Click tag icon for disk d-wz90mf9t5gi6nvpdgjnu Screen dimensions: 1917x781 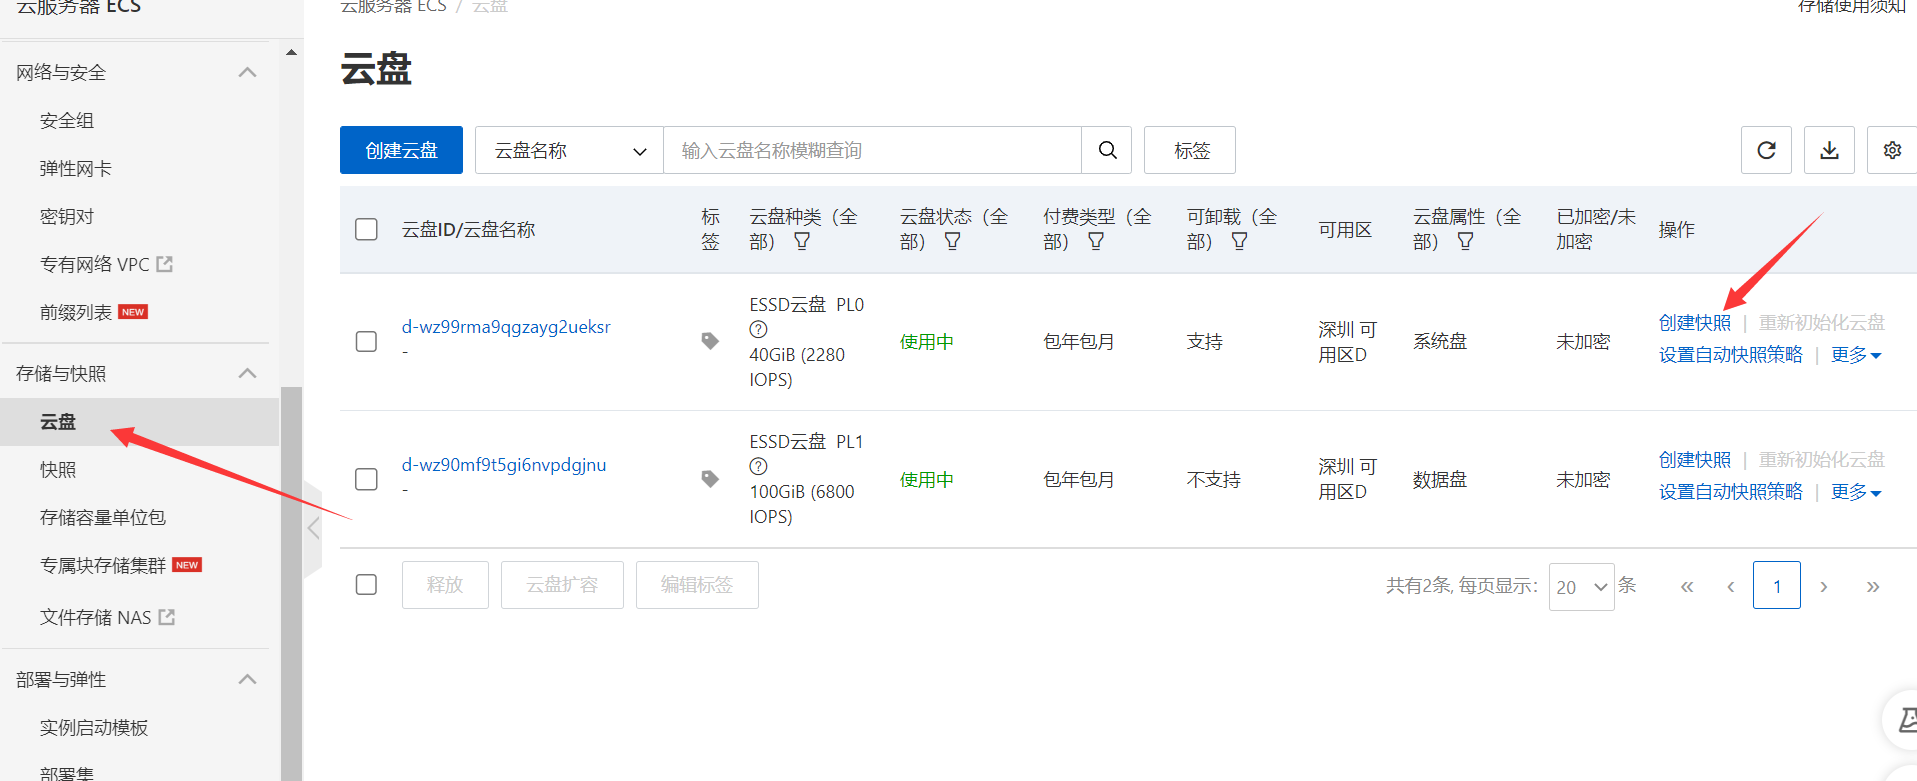[x=710, y=479]
